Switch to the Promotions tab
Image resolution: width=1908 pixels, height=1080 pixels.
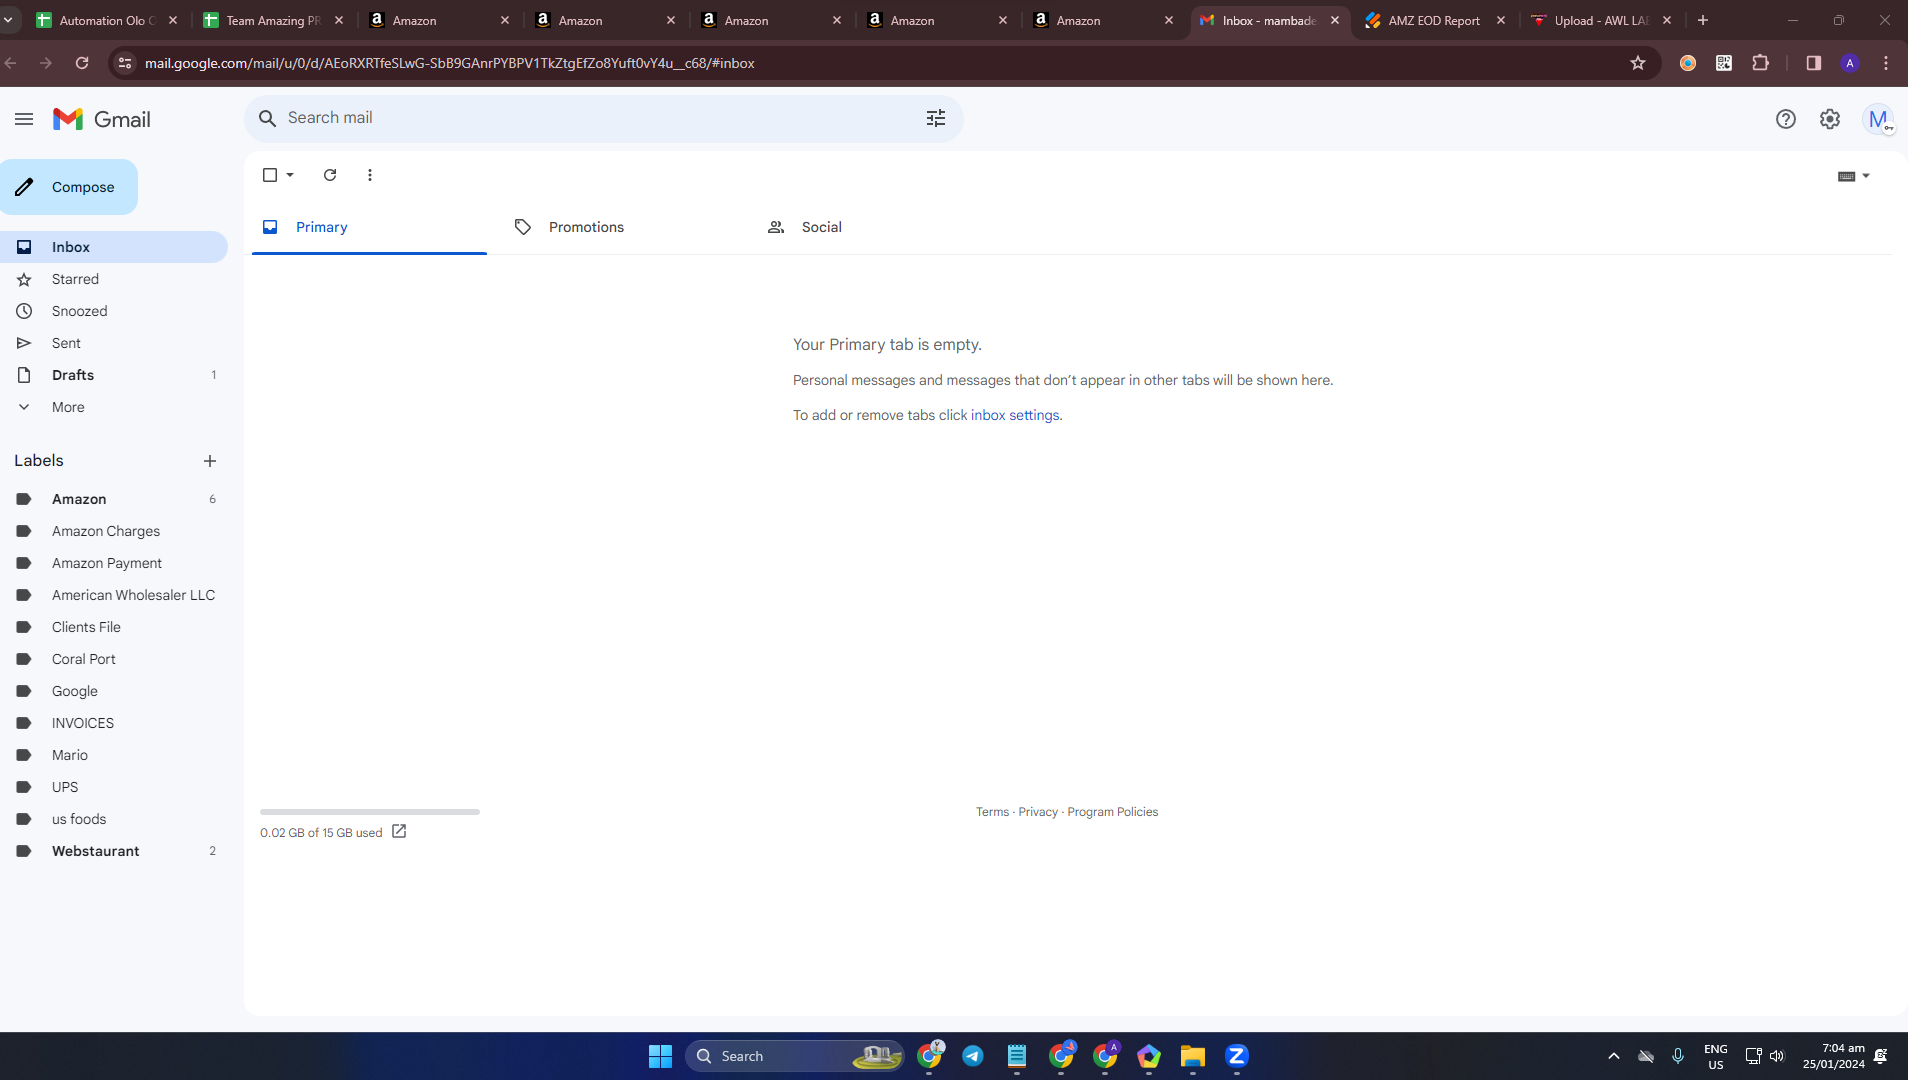tap(622, 227)
